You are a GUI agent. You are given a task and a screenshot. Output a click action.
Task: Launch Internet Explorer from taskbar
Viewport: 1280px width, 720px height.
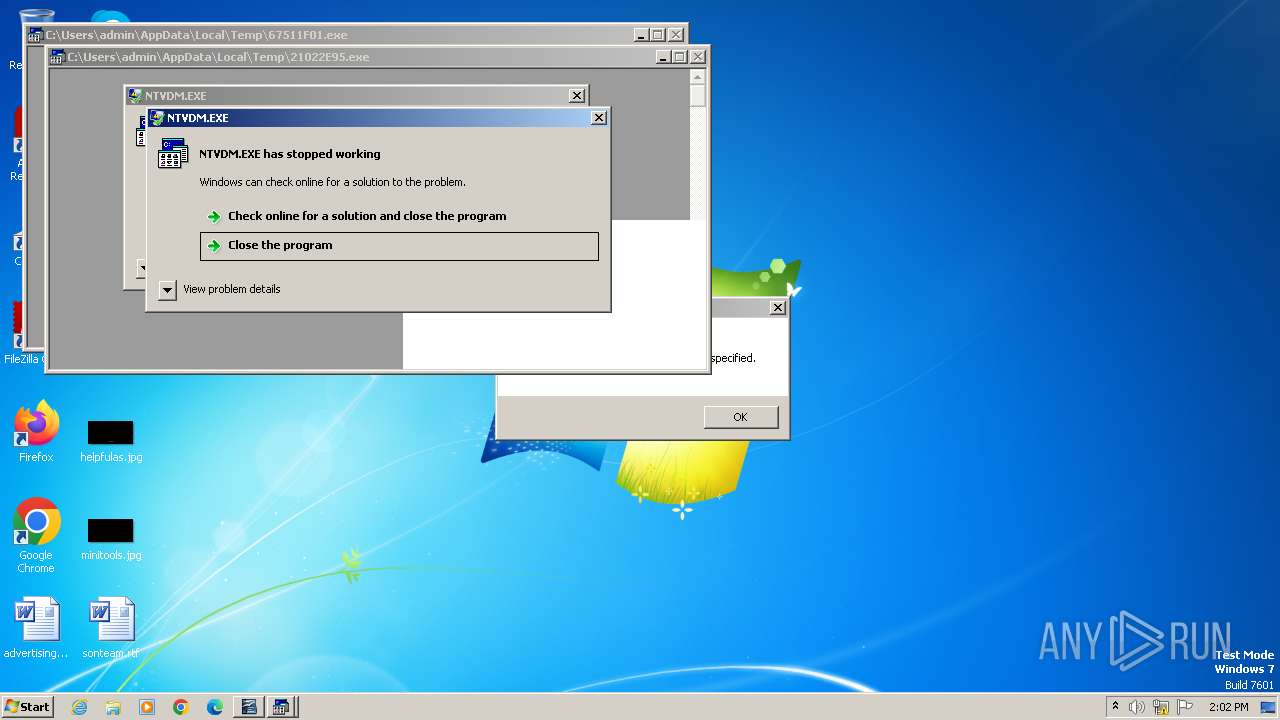80,707
